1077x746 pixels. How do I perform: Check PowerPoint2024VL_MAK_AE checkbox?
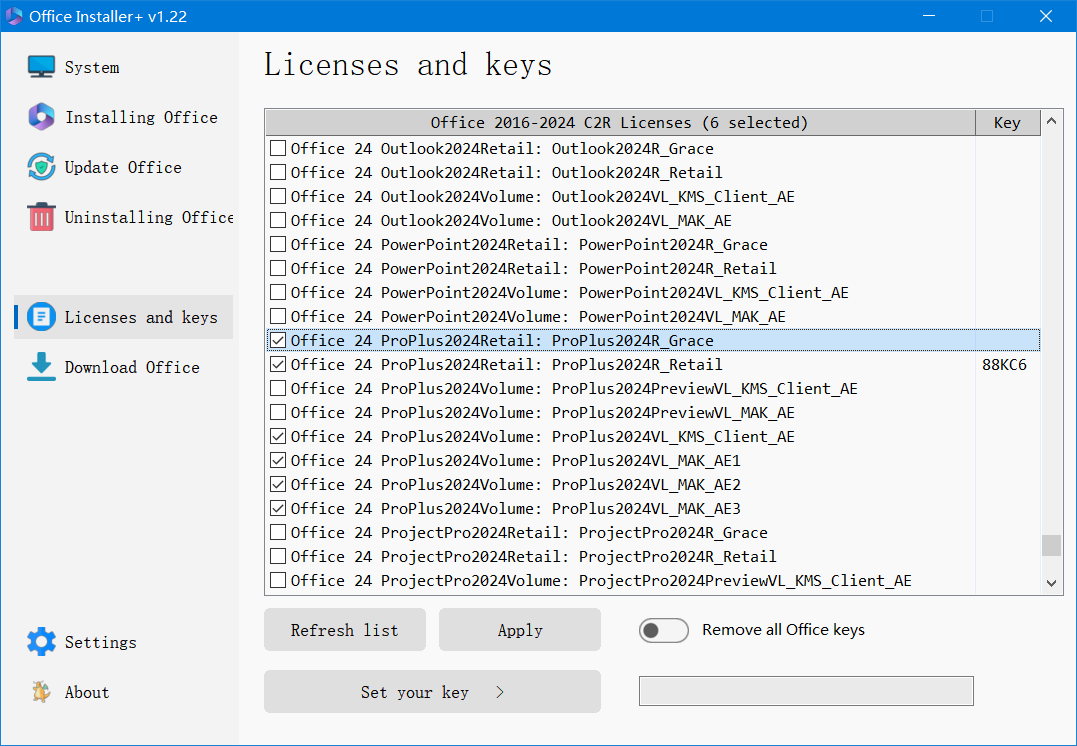coord(278,317)
